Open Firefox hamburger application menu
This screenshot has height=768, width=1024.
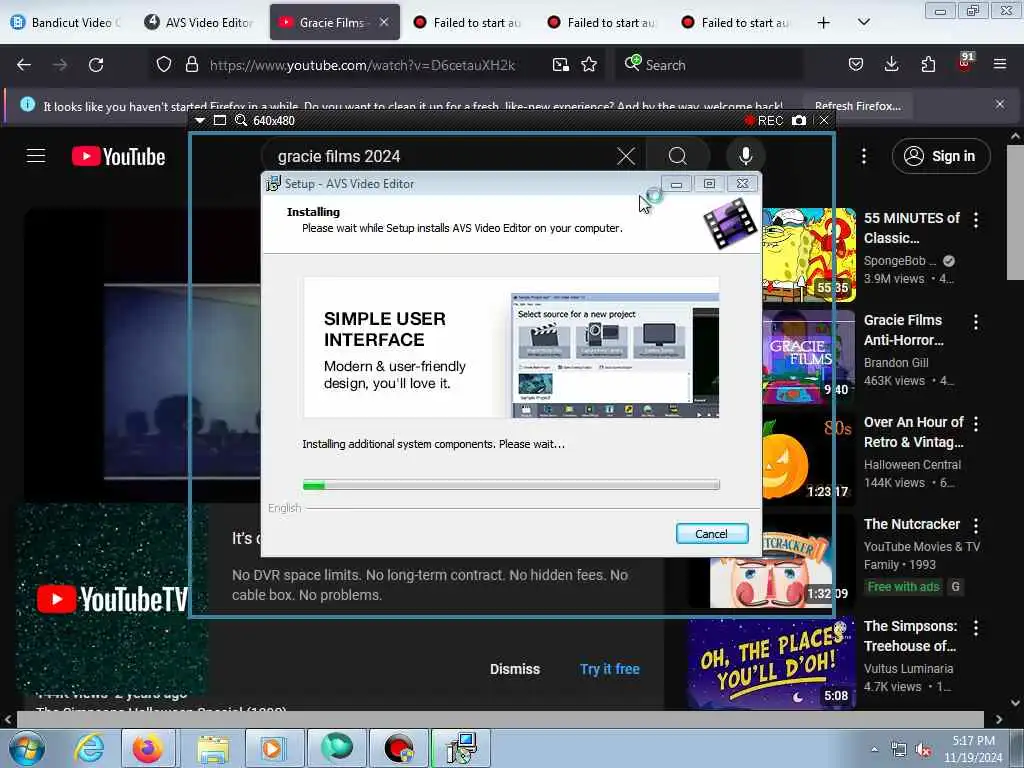pos(1000,64)
